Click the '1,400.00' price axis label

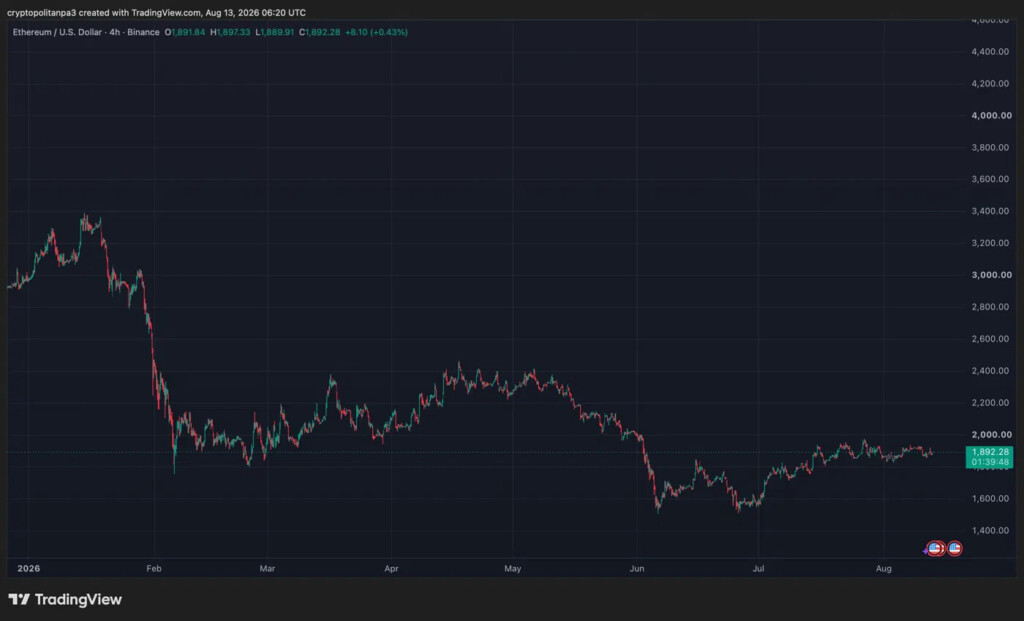[x=990, y=530]
